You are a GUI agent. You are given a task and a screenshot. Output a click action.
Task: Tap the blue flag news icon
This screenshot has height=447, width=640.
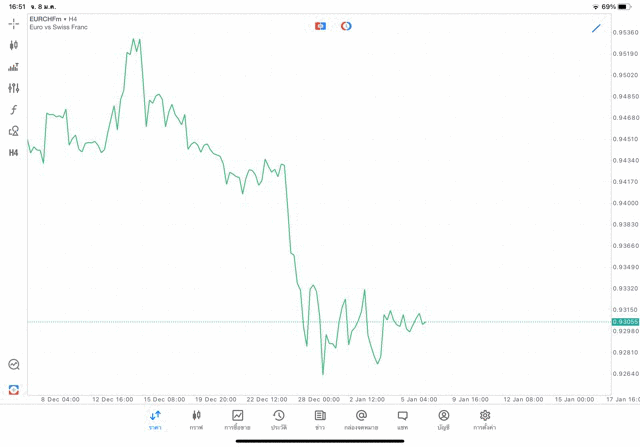pos(320,26)
